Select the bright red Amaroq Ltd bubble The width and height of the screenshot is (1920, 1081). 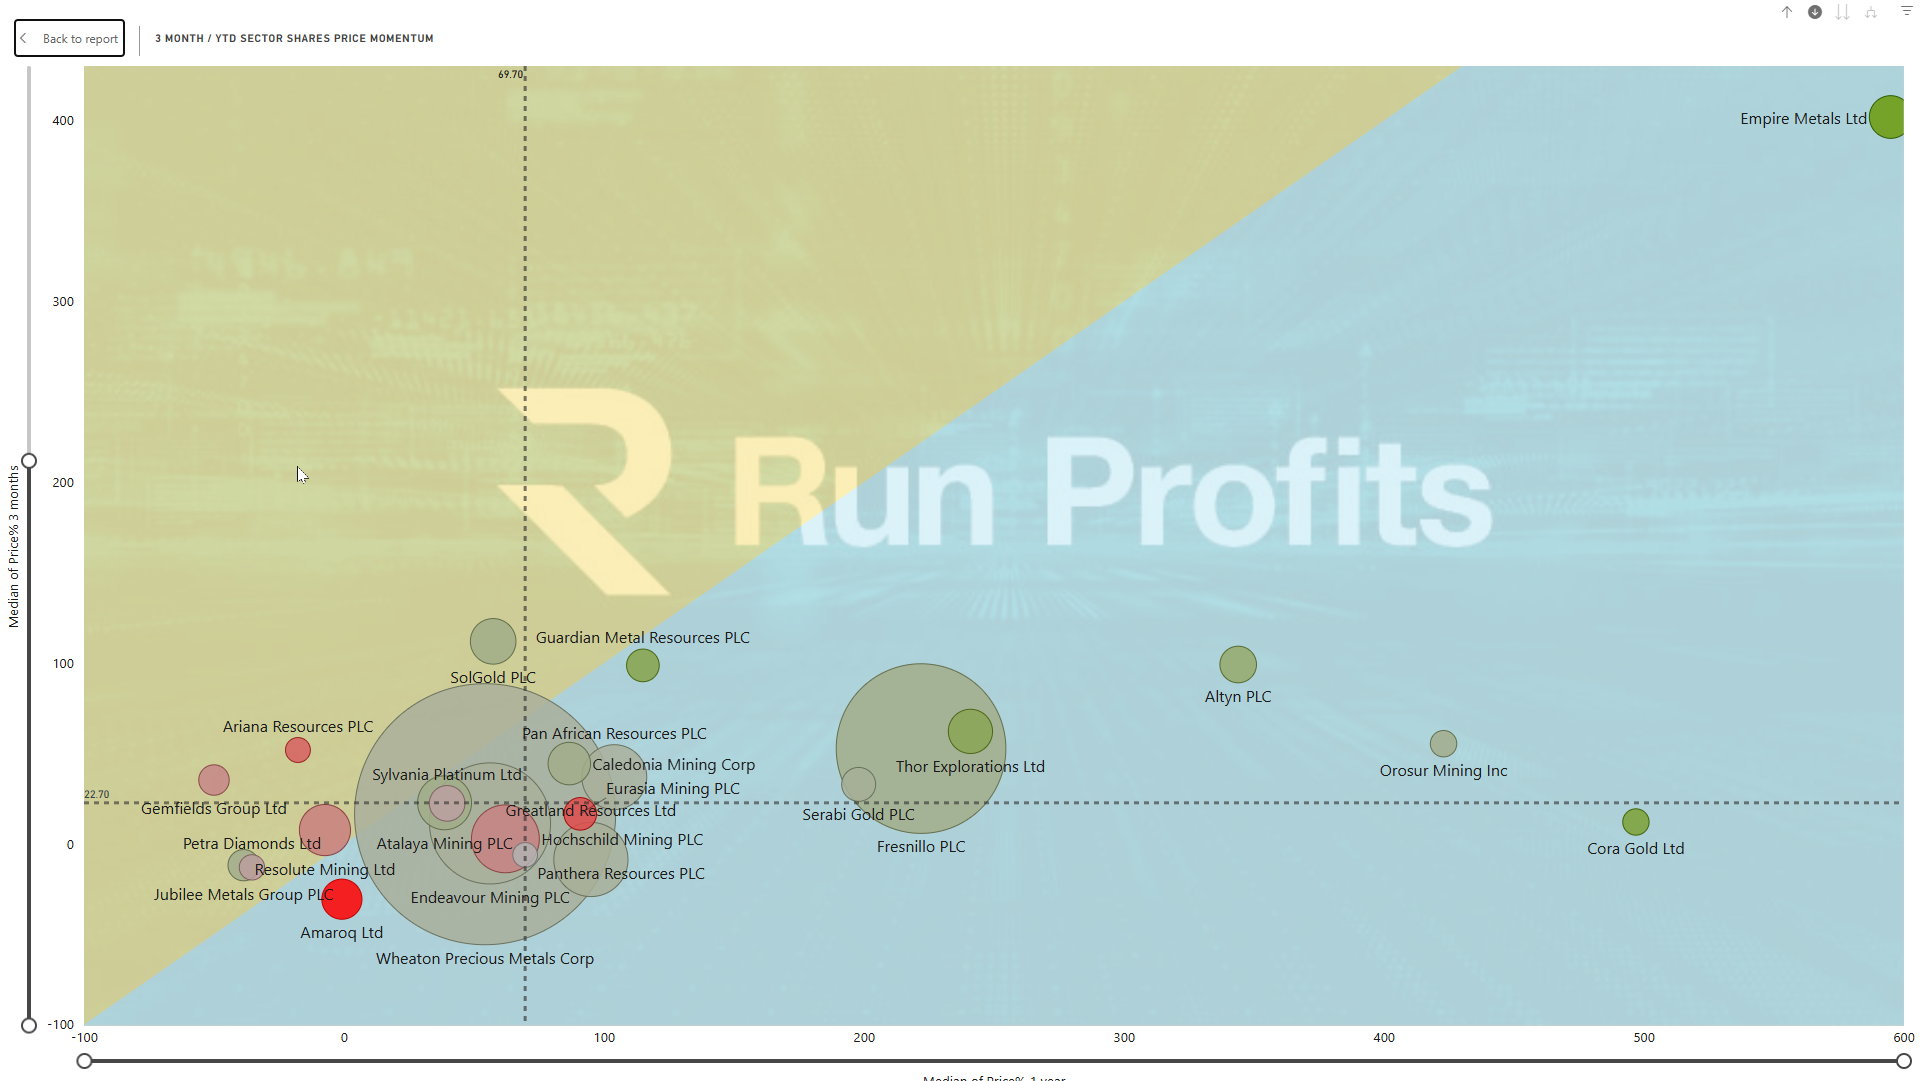(342, 899)
